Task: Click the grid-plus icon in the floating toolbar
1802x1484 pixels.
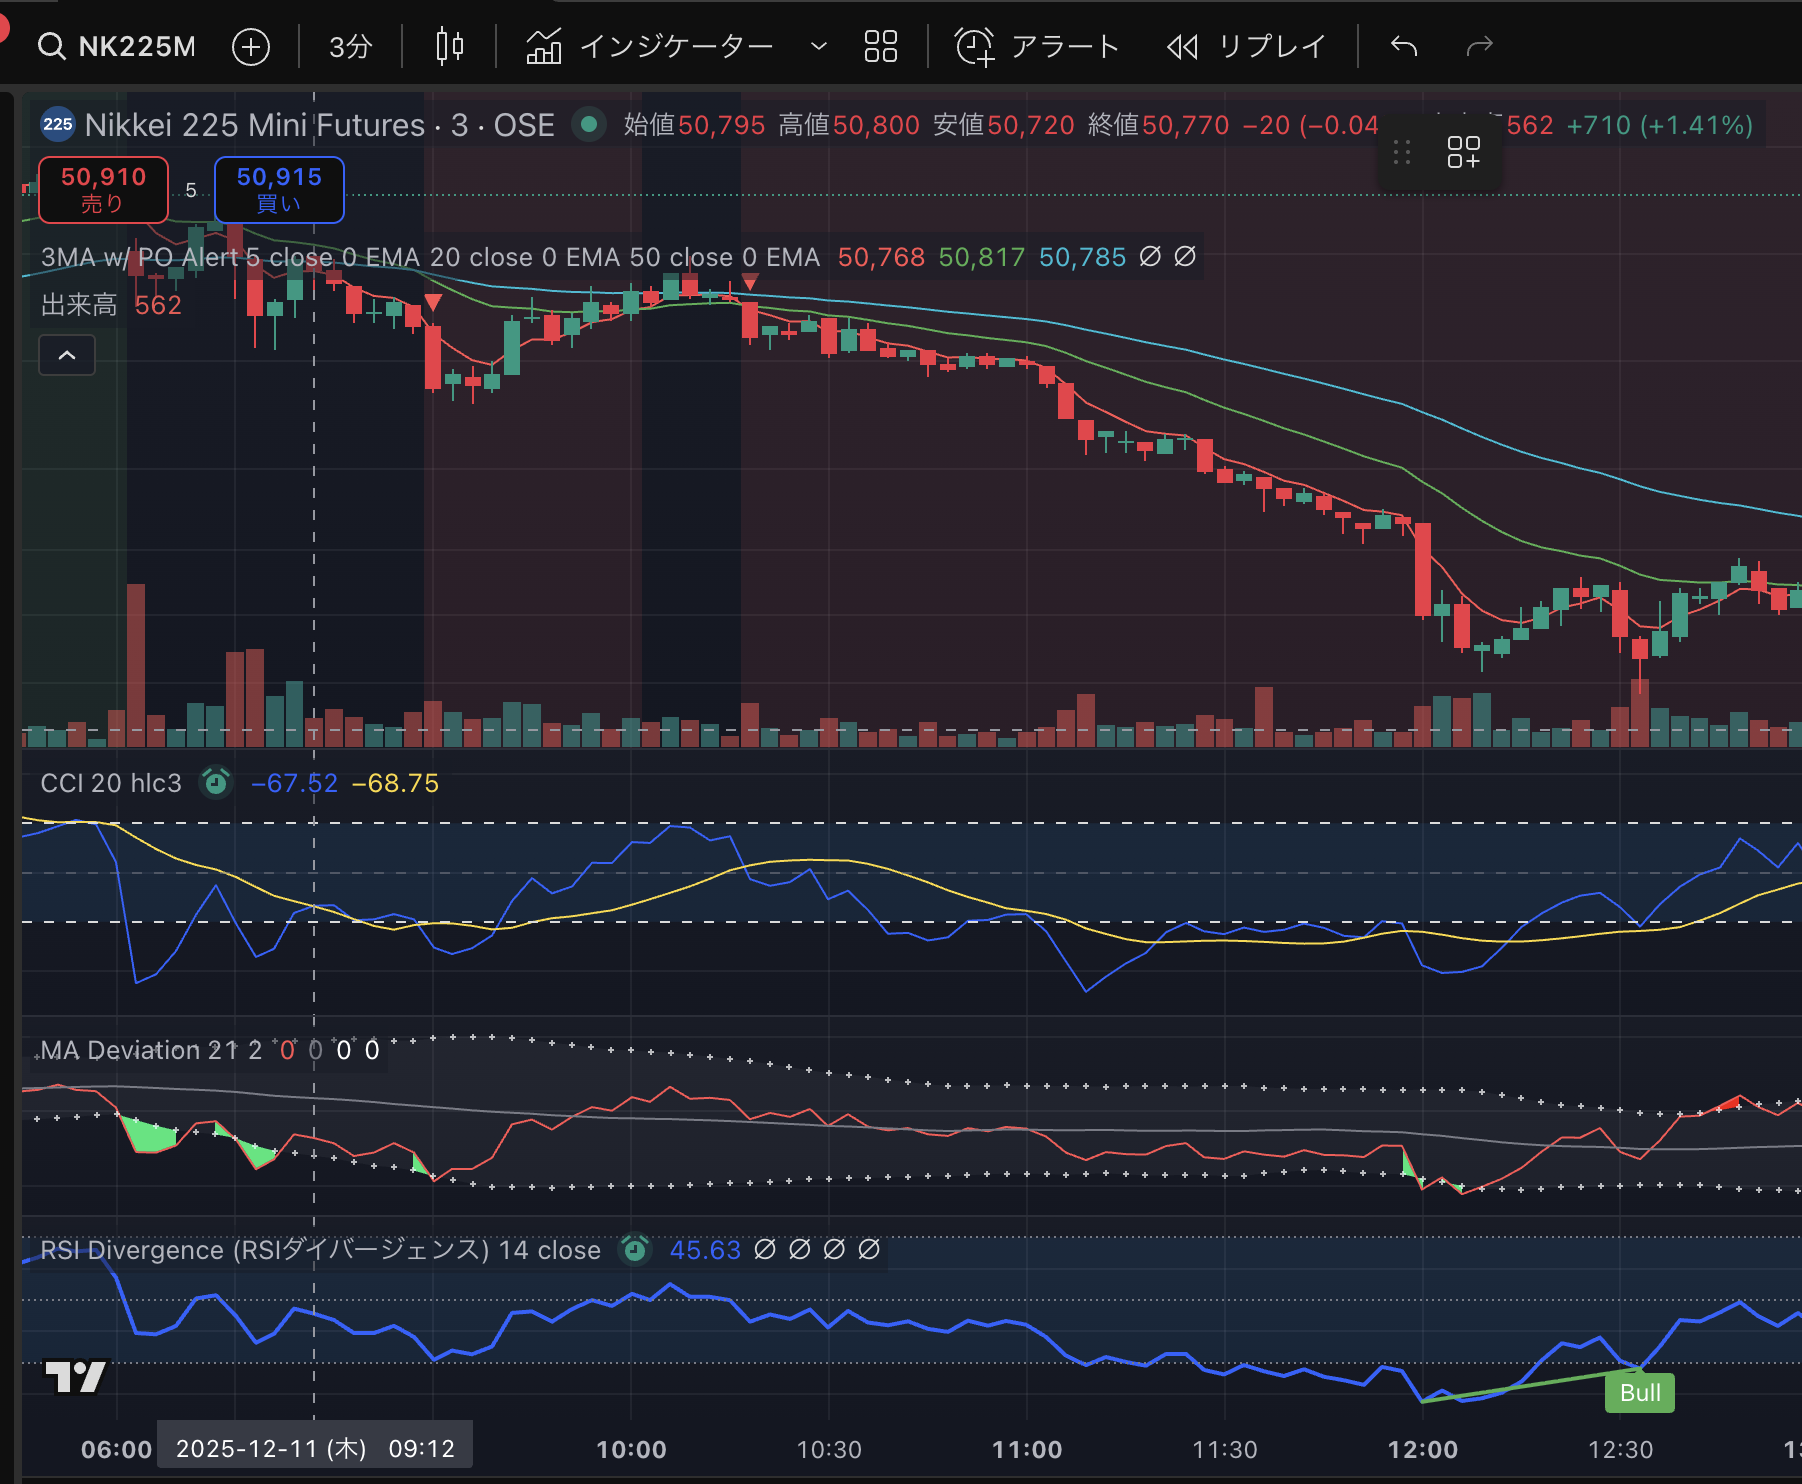Action: [x=1463, y=152]
